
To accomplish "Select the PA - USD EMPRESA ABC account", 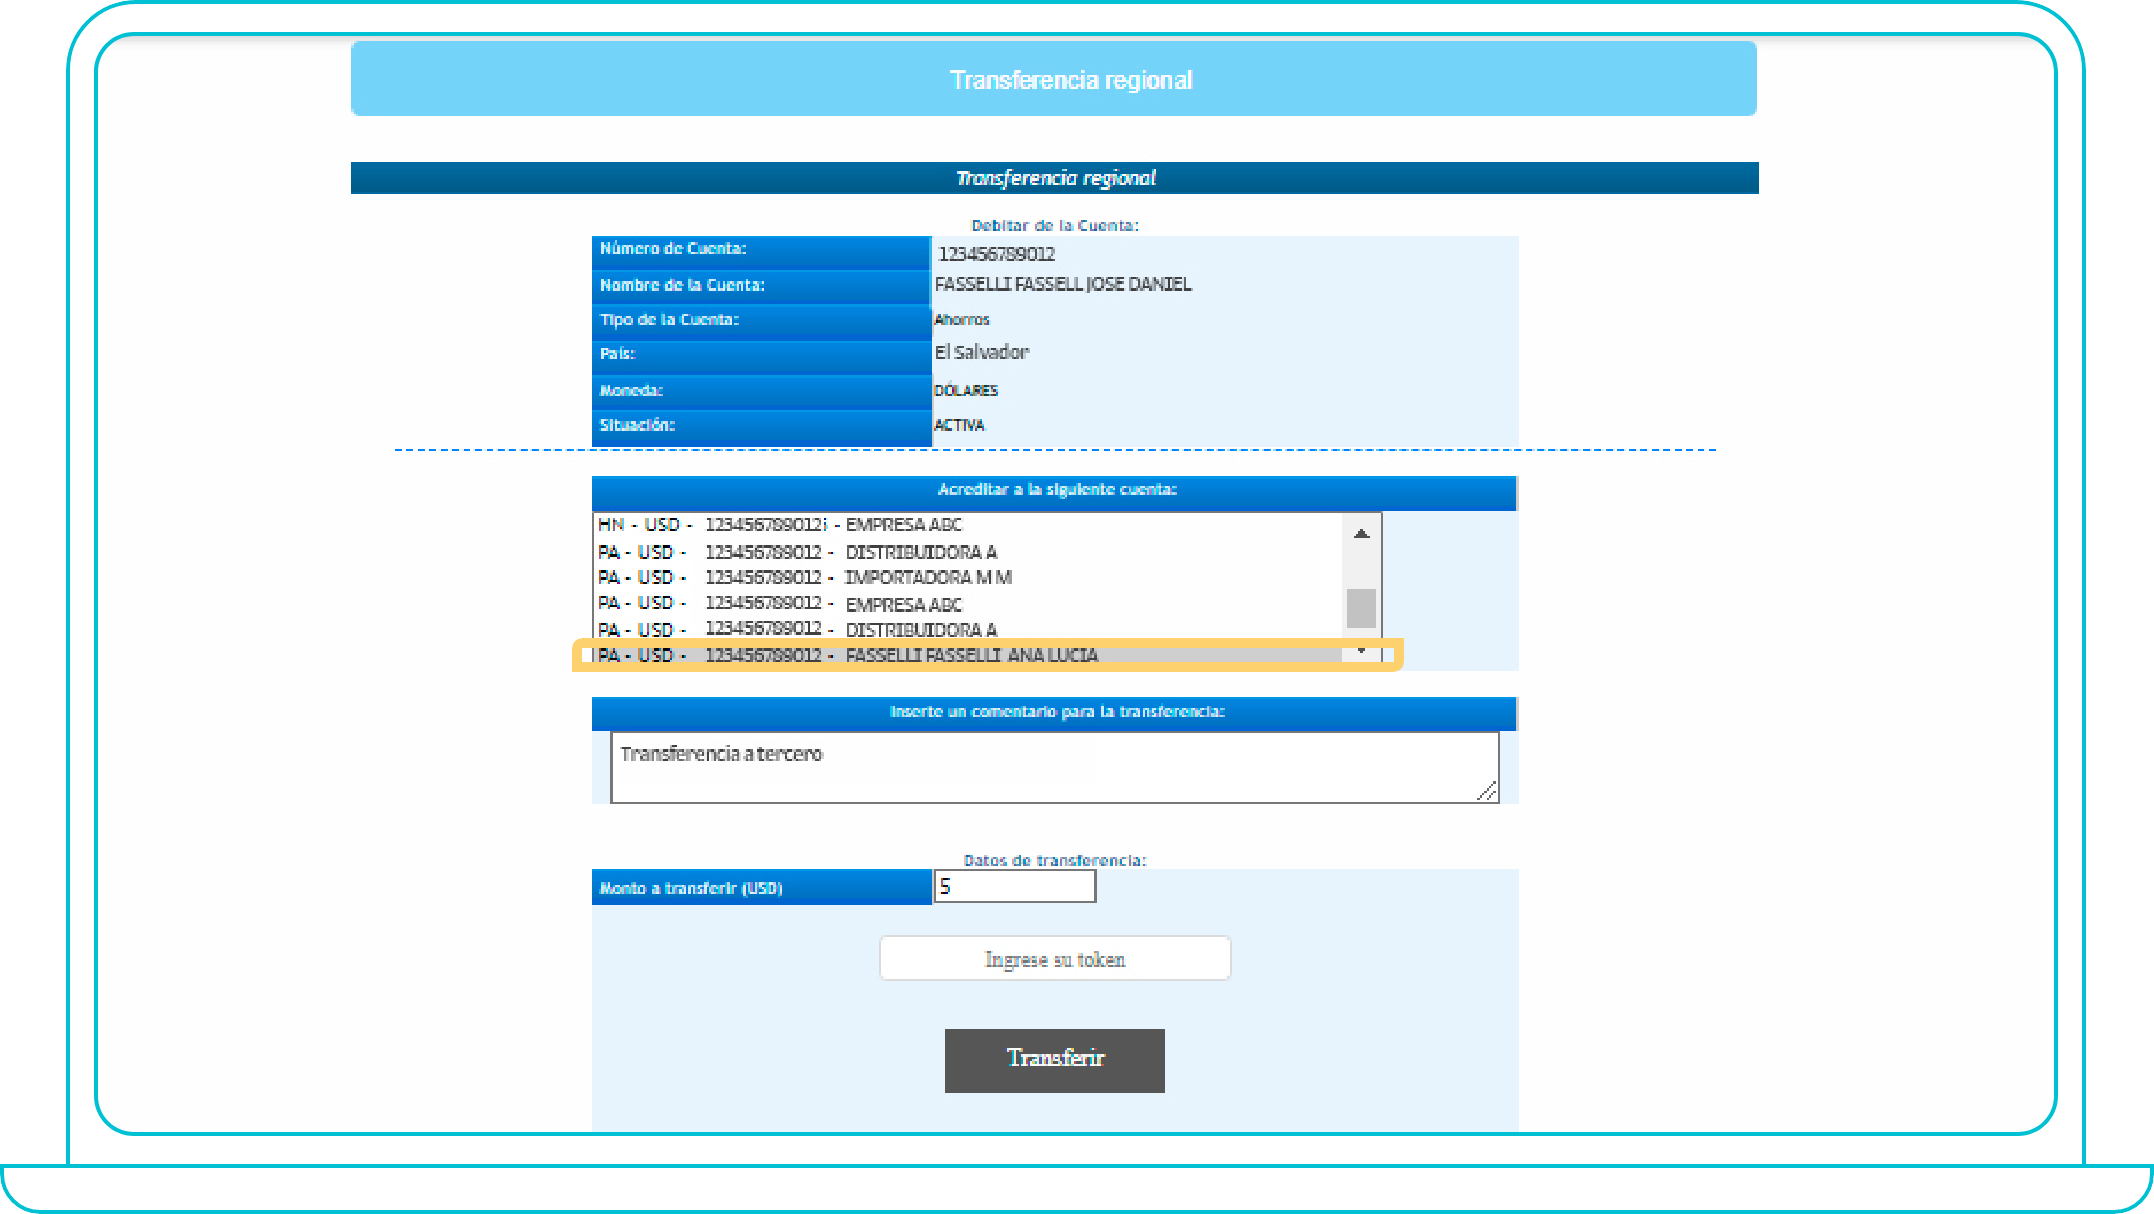I will click(780, 604).
